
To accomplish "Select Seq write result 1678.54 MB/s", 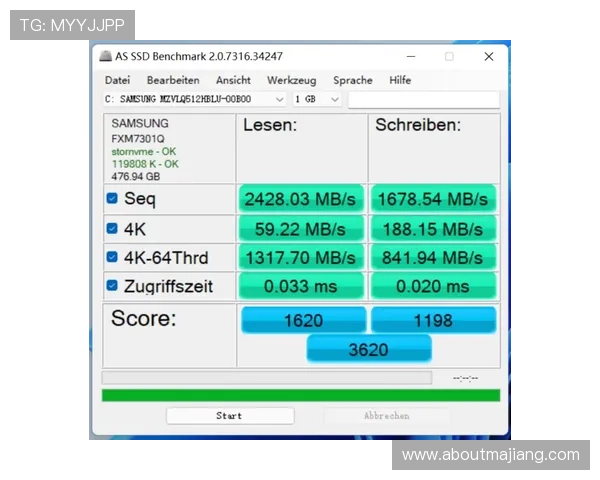I will (x=433, y=199).
